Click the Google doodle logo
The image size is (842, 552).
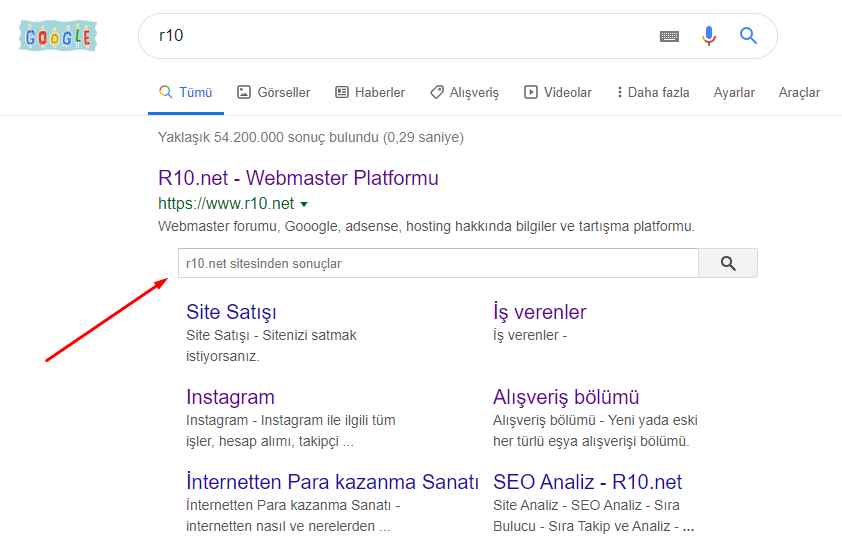58,36
